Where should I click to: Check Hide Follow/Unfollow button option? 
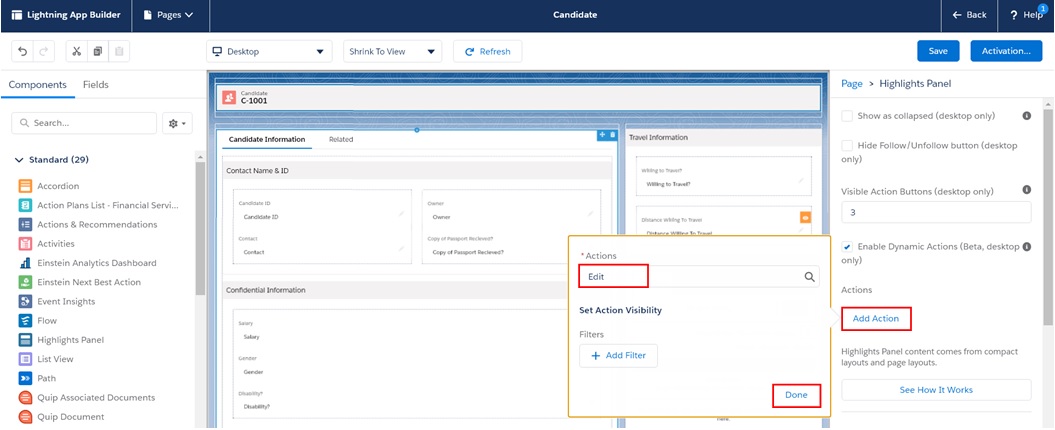(847, 145)
